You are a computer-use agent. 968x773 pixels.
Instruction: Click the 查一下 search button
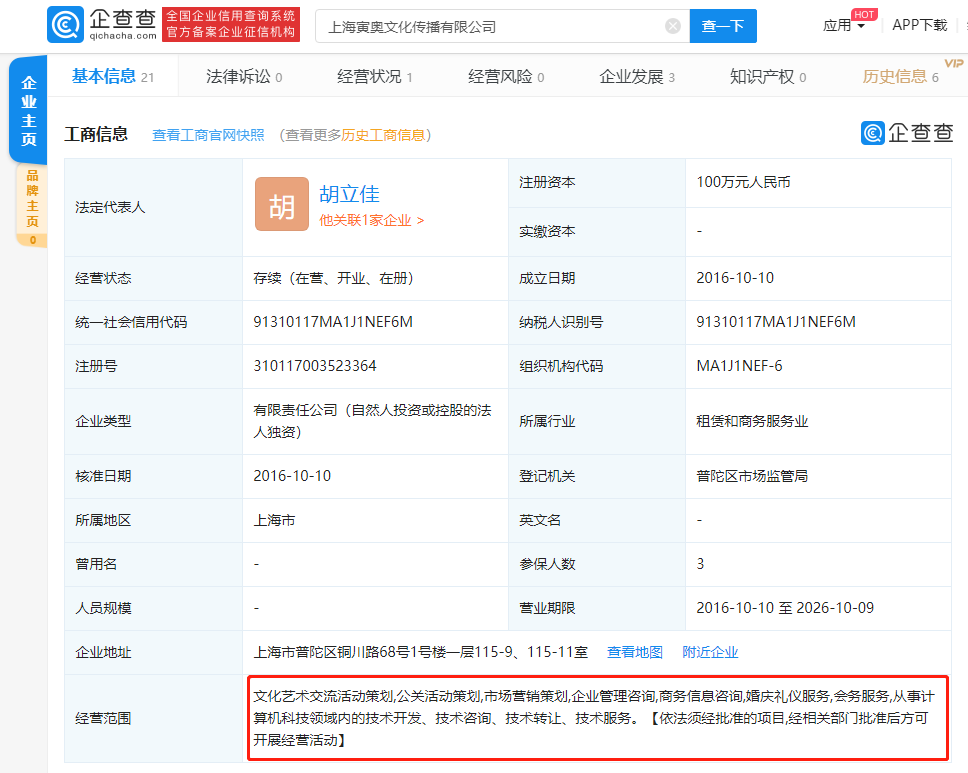723,26
